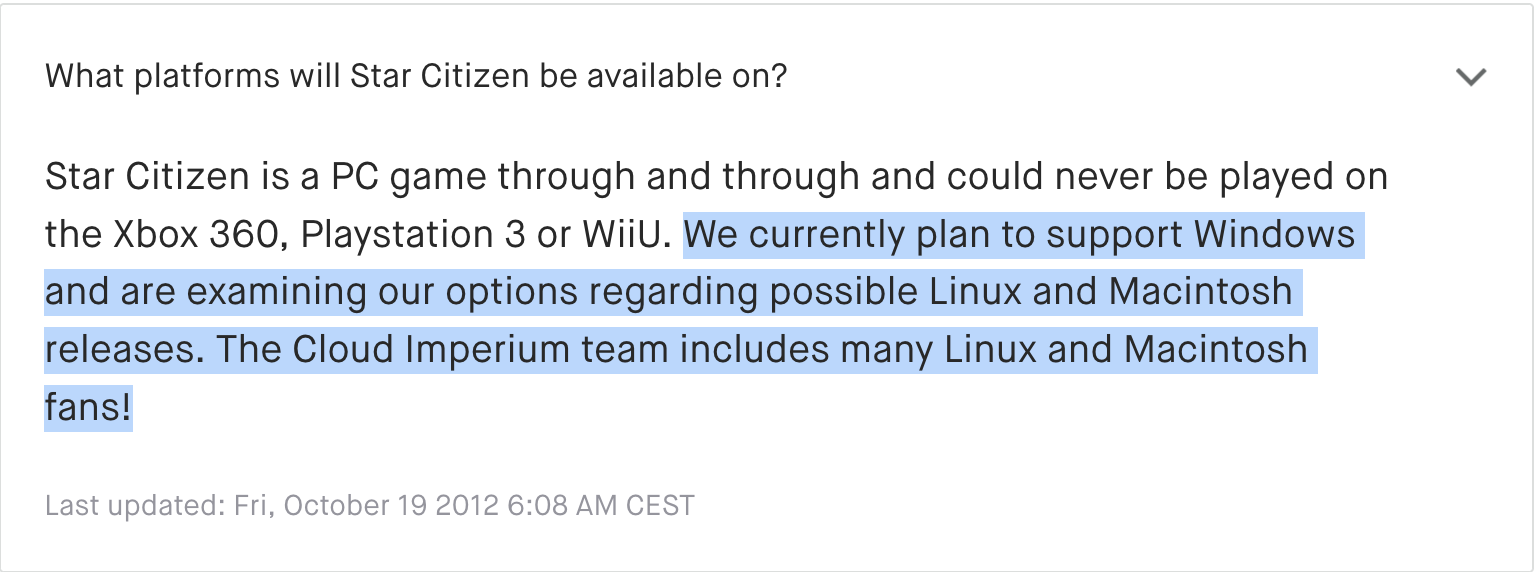Click the highlighted word 'releases.'
The width and height of the screenshot is (1536, 572).
point(126,351)
